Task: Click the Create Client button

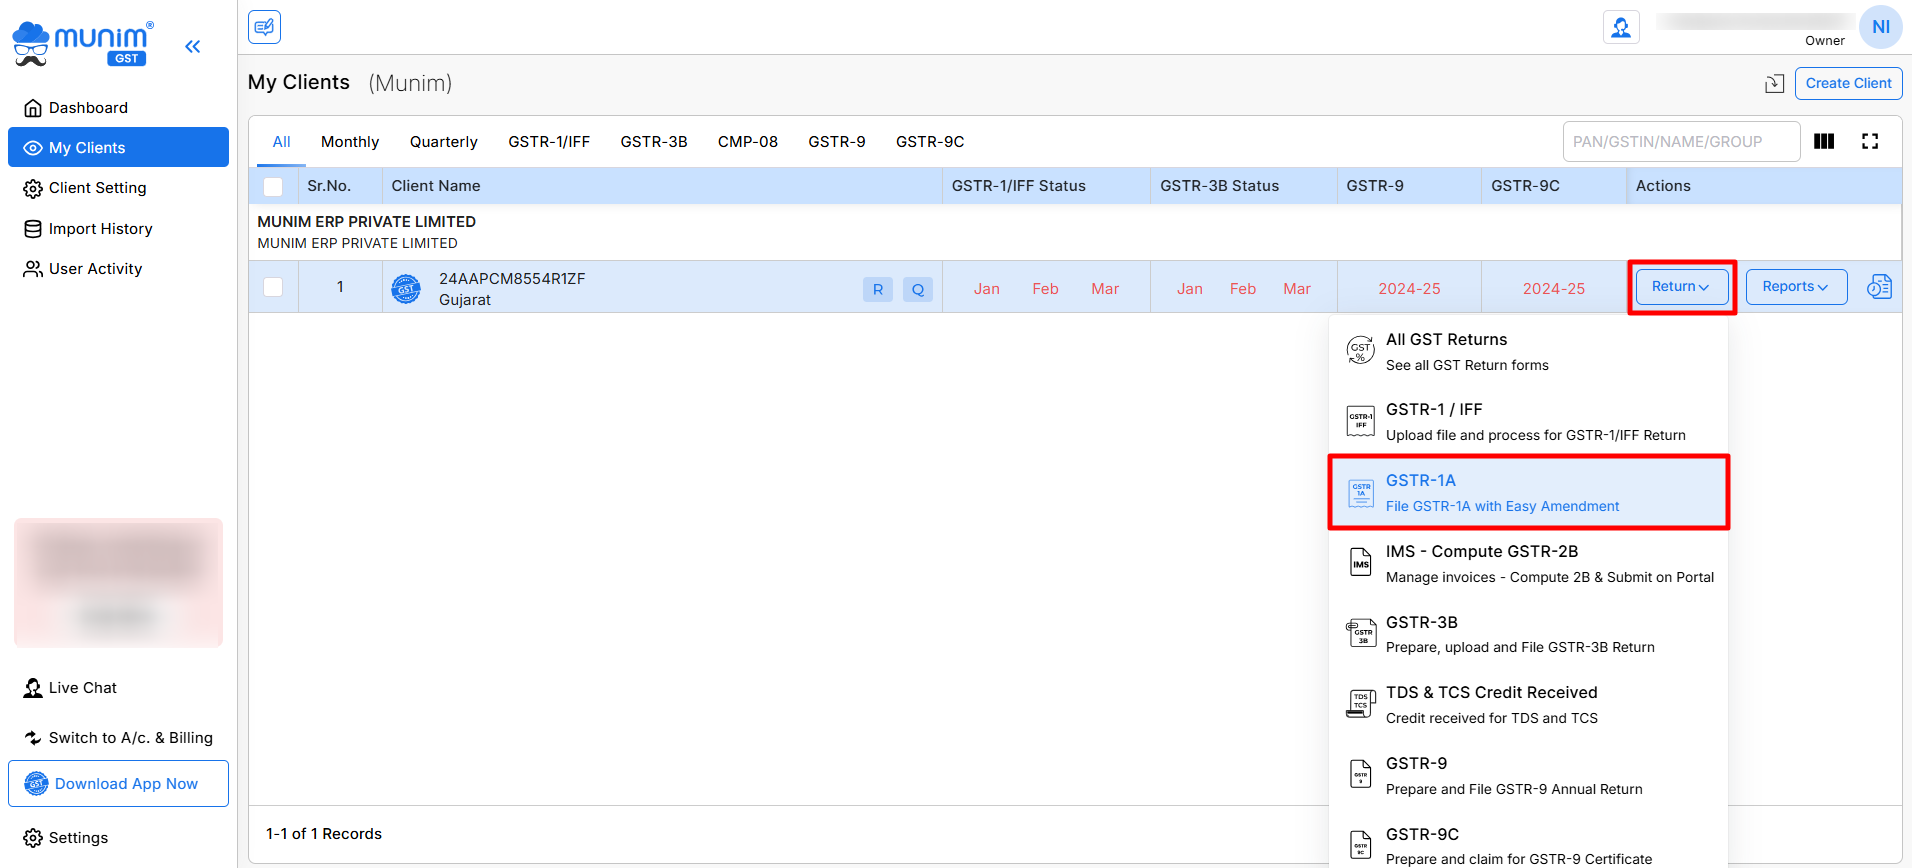Action: 1847,83
